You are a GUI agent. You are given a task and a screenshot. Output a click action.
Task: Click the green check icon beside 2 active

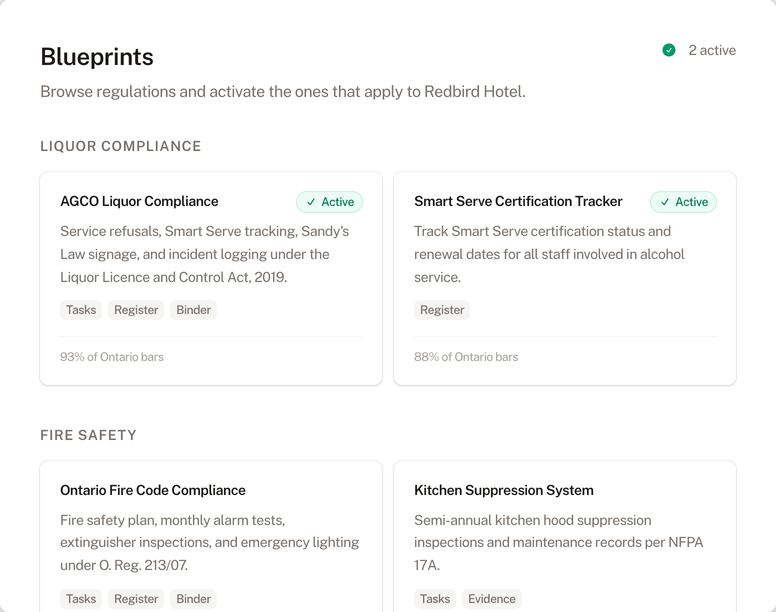tap(669, 50)
